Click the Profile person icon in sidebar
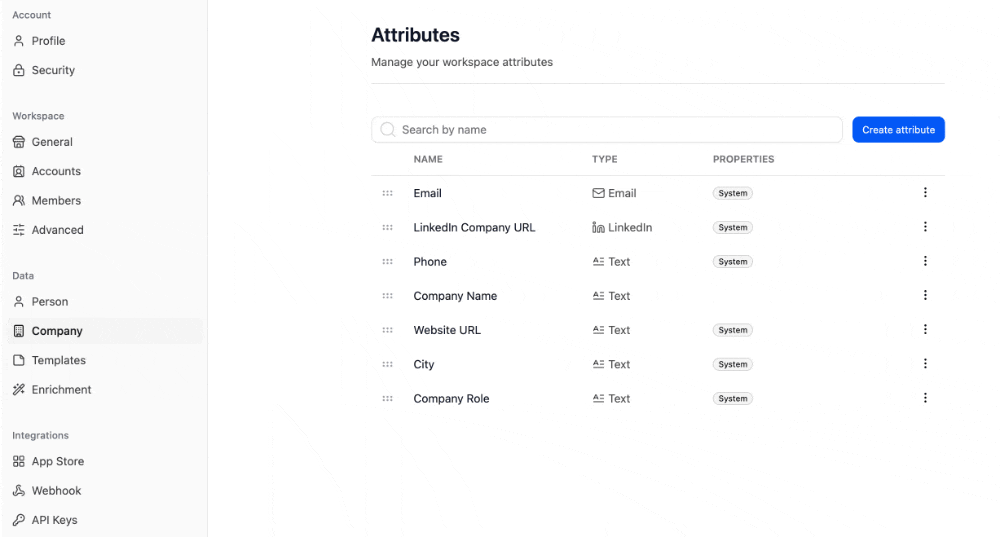 point(18,41)
